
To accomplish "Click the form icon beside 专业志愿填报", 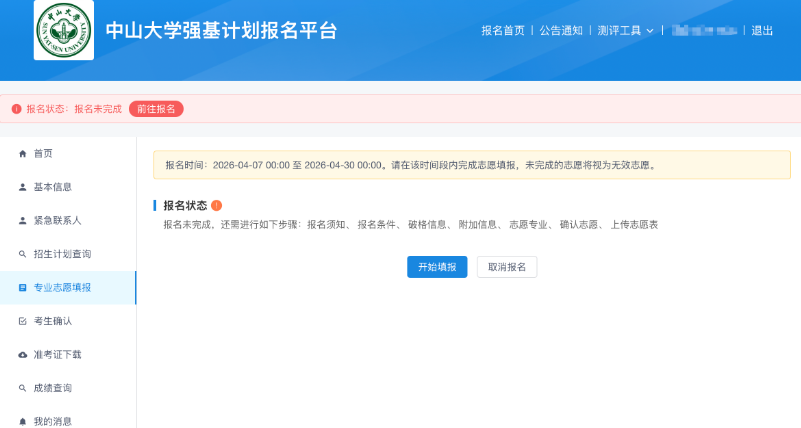I will coord(23,288).
